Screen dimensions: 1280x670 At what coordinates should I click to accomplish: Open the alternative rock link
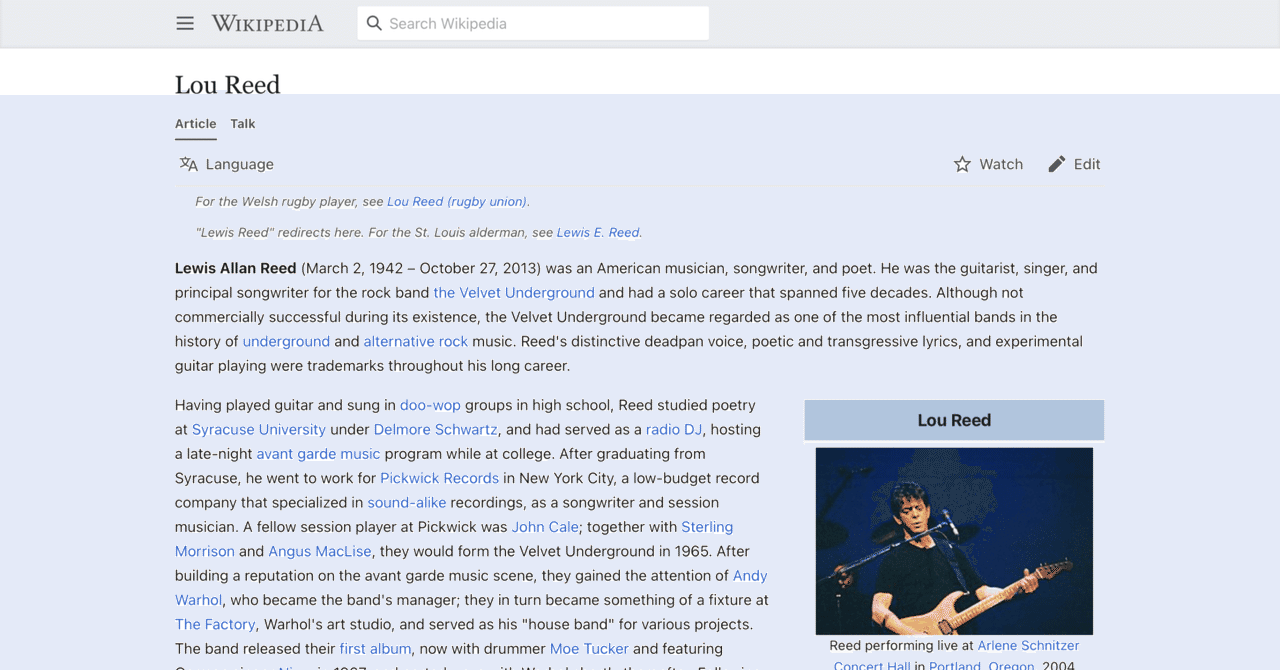point(416,341)
